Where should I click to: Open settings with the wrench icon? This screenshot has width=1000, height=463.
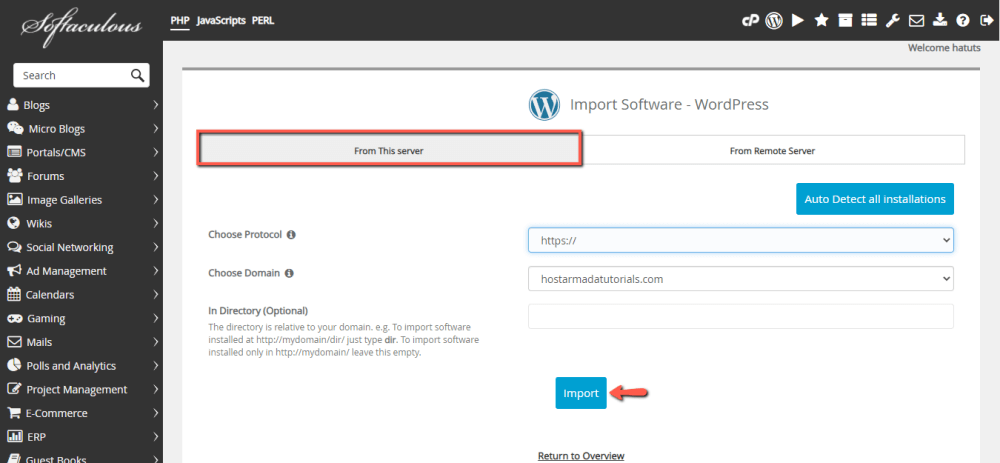coord(892,20)
